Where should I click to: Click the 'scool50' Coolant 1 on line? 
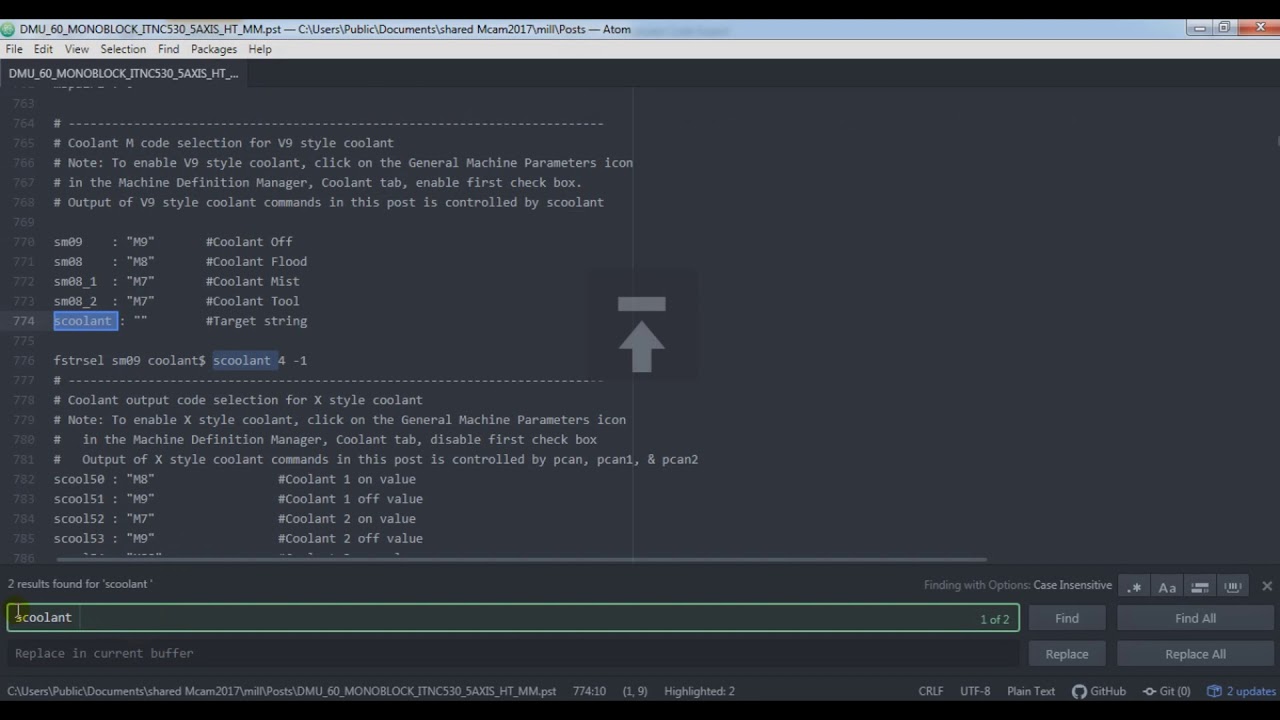[x=234, y=479]
